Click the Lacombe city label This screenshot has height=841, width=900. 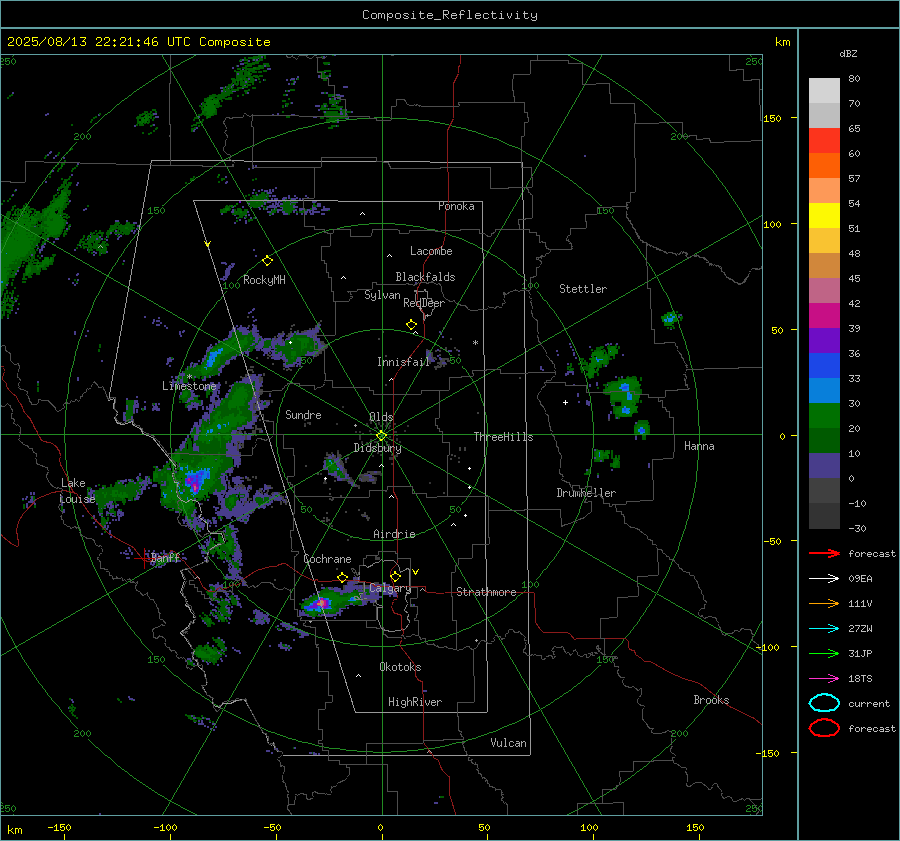point(431,251)
